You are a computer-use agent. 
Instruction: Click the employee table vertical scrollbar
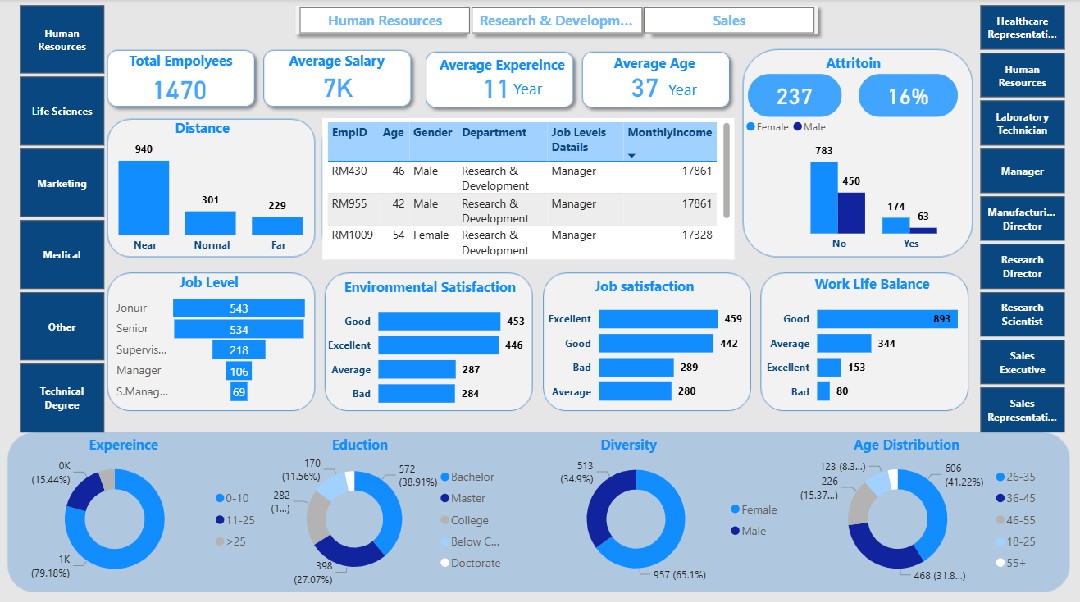[x=727, y=171]
